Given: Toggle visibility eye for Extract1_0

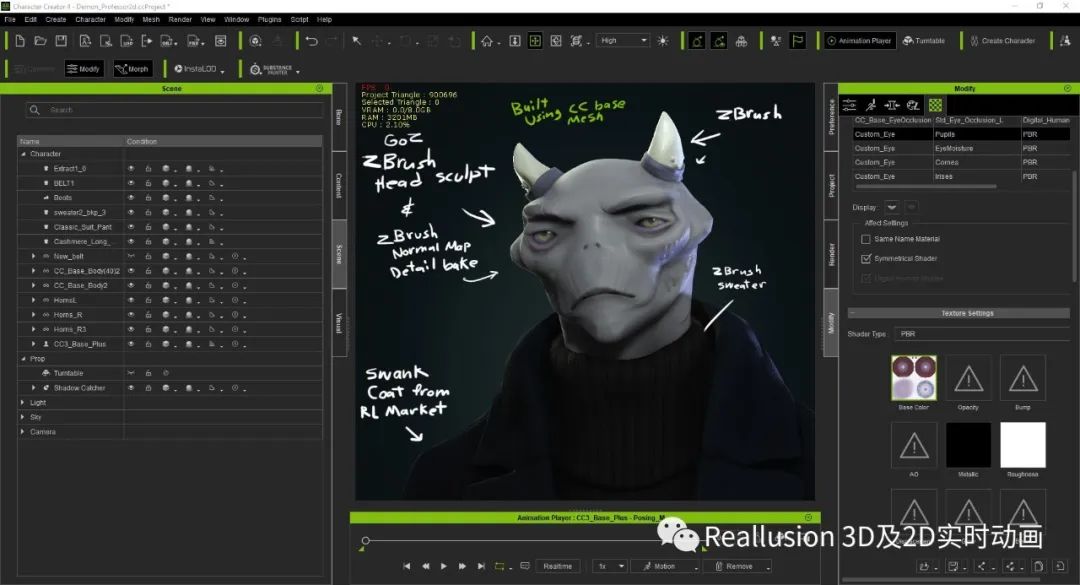Looking at the screenshot, I should coord(131,168).
